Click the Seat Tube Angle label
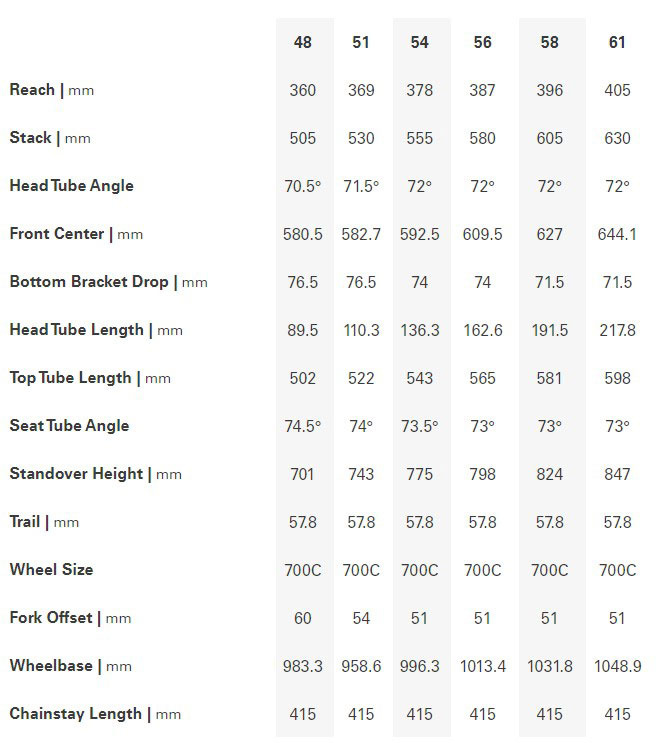 coord(69,426)
